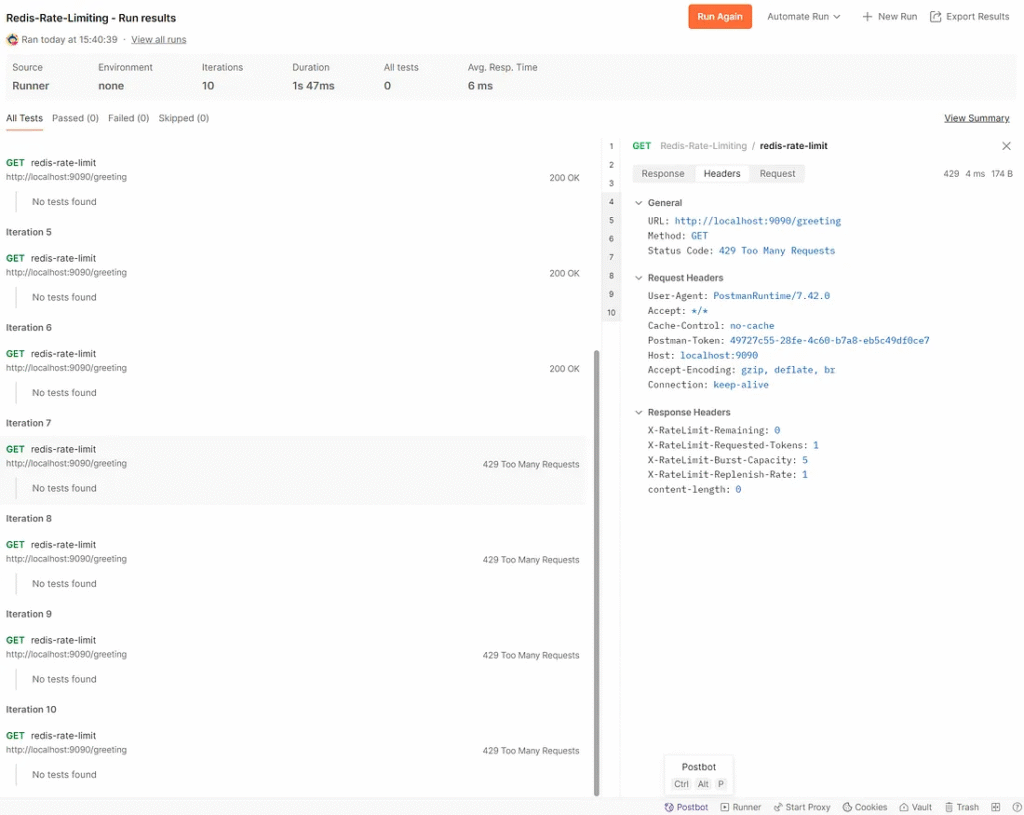
Task: Select the Headers tab in request details
Action: pyautogui.click(x=722, y=174)
